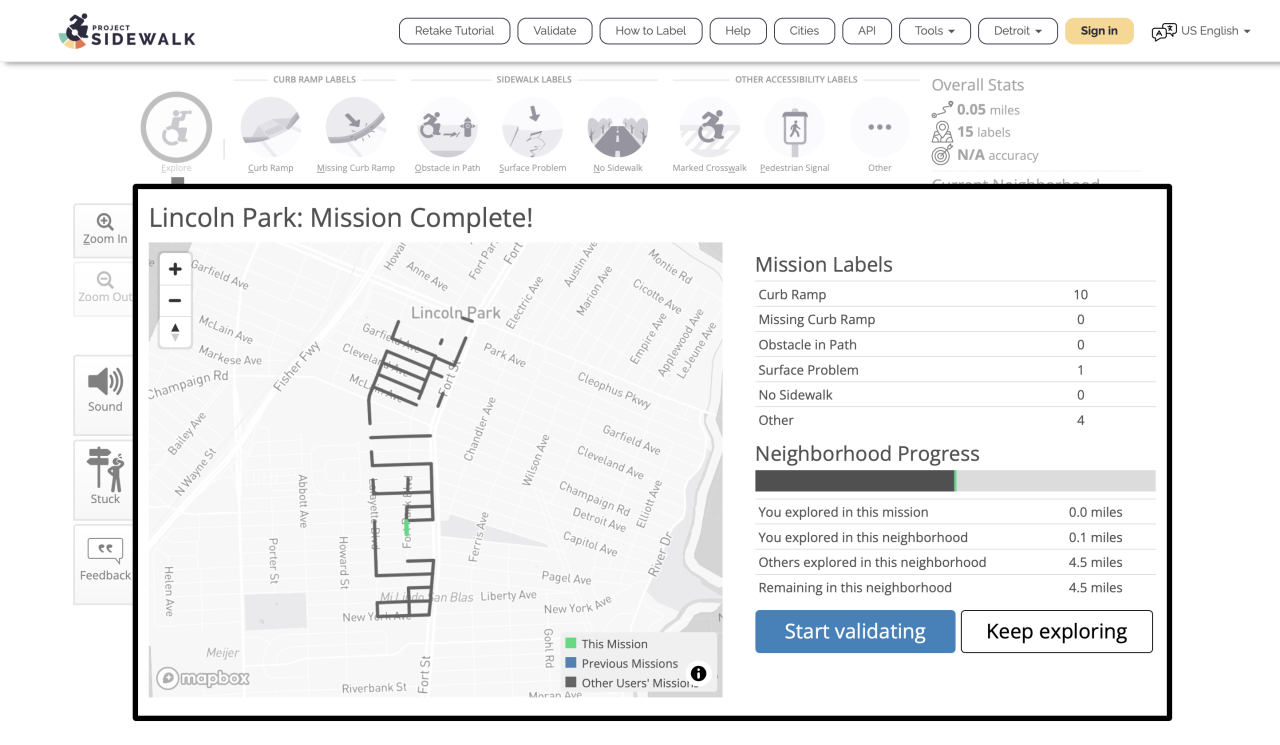Reset map bearing with compass button
The image size is (1280, 745).
[x=175, y=331]
